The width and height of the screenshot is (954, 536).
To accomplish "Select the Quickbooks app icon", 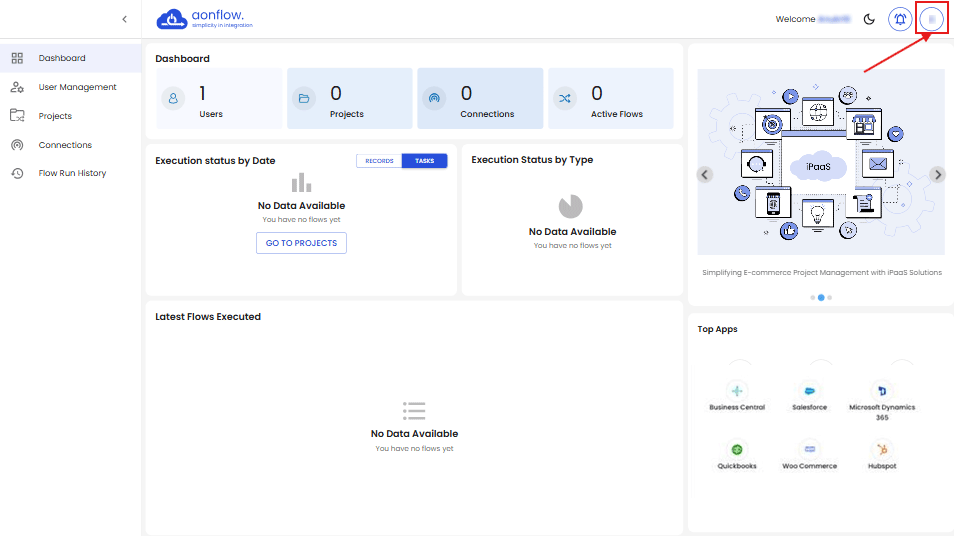I will [737, 449].
